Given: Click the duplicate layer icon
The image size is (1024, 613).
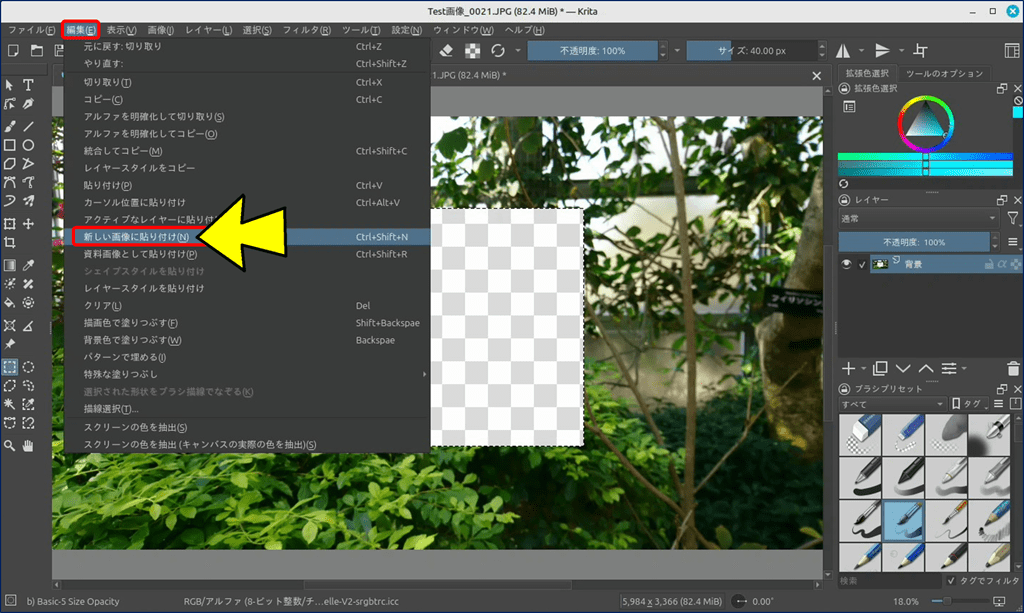Looking at the screenshot, I should point(880,369).
